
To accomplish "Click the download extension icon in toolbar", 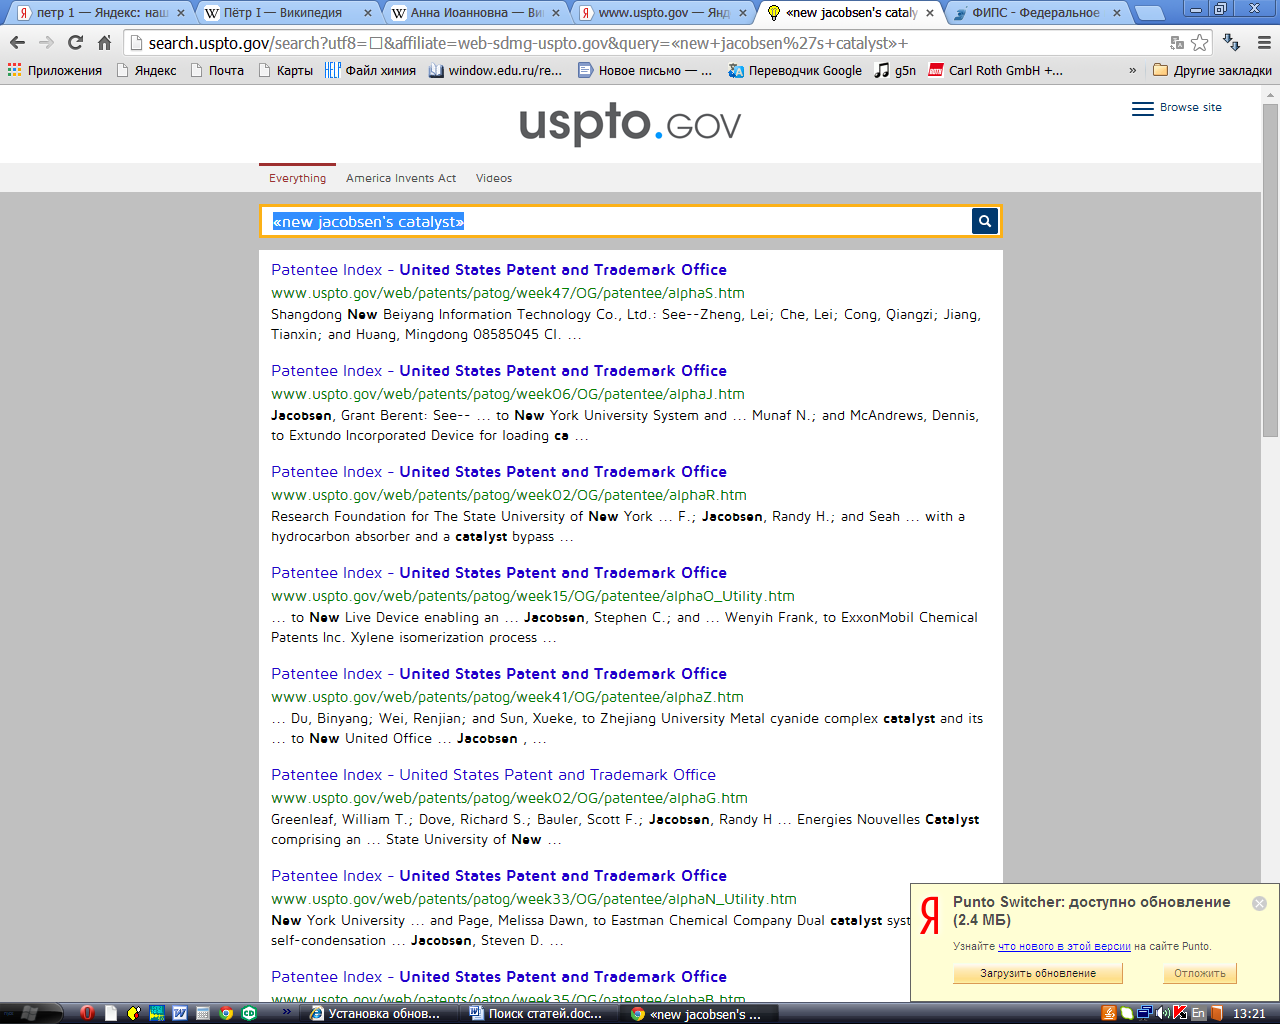I will coord(1232,43).
